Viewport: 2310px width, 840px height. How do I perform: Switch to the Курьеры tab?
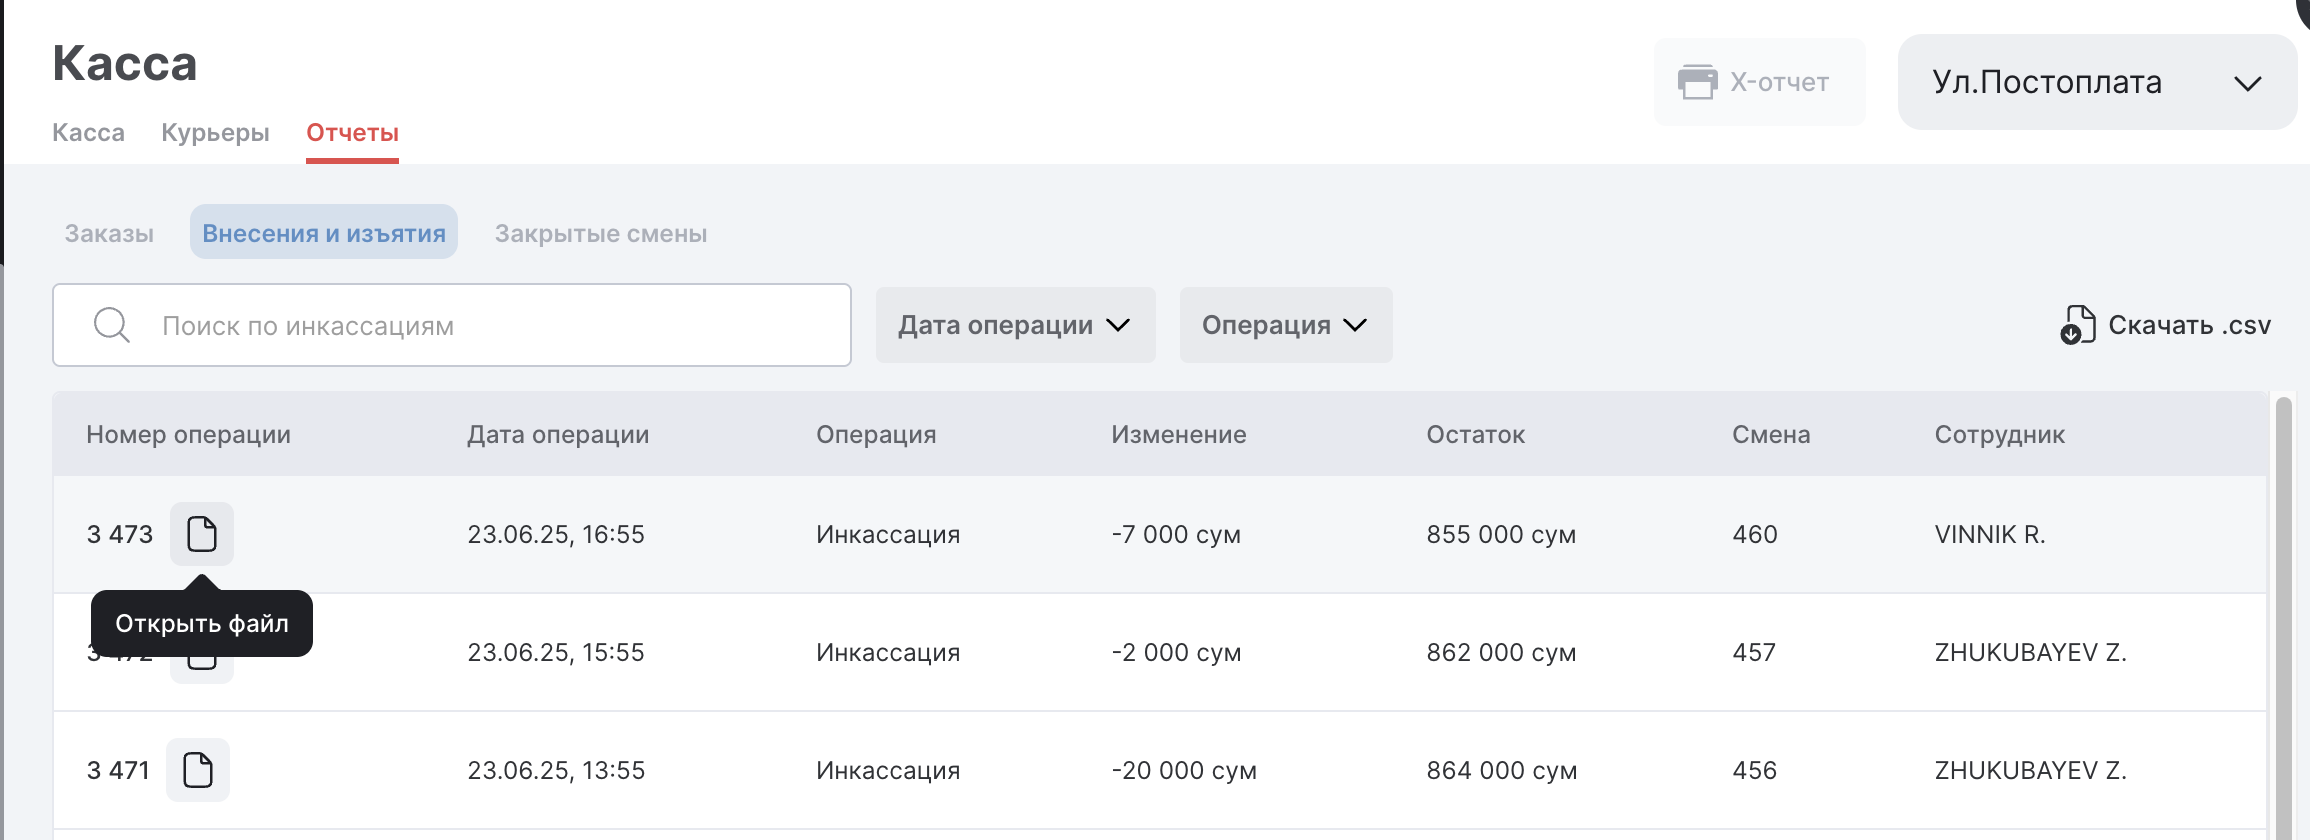point(215,133)
